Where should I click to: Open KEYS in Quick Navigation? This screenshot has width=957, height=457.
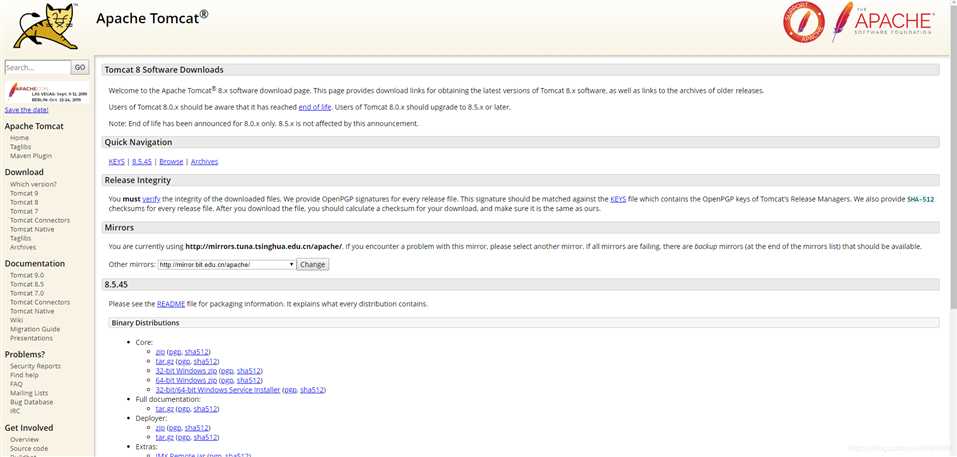[x=117, y=162]
